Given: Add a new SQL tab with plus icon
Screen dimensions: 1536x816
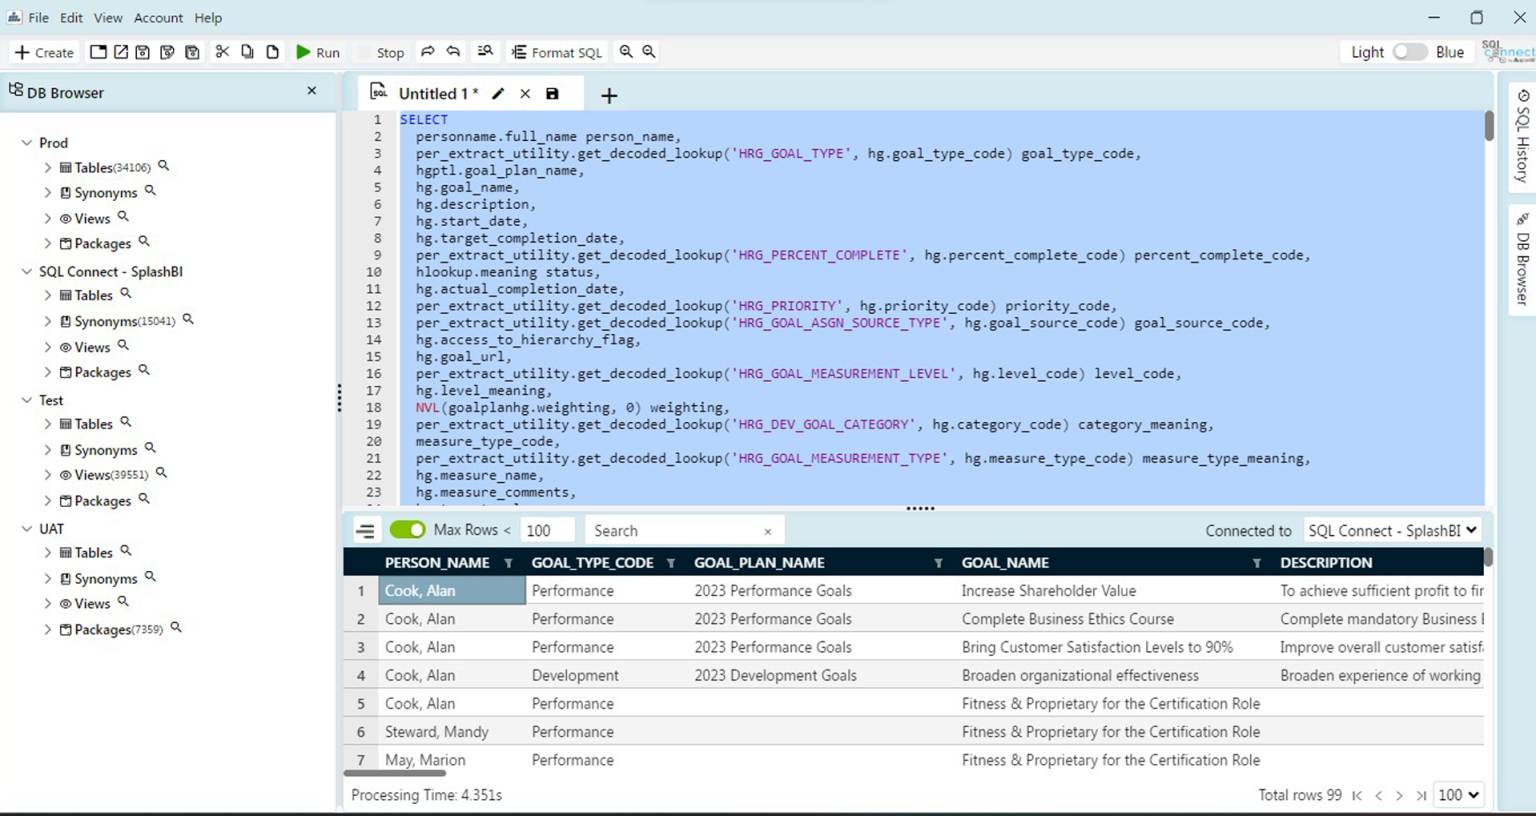Looking at the screenshot, I should click(x=609, y=96).
